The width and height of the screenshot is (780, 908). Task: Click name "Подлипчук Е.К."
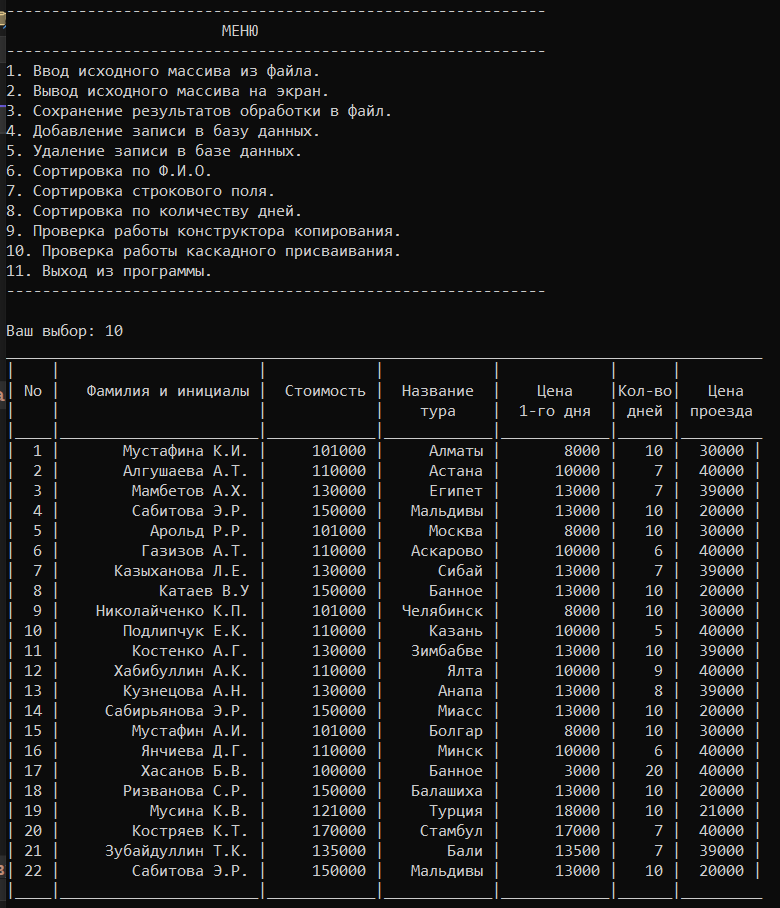pos(185,631)
